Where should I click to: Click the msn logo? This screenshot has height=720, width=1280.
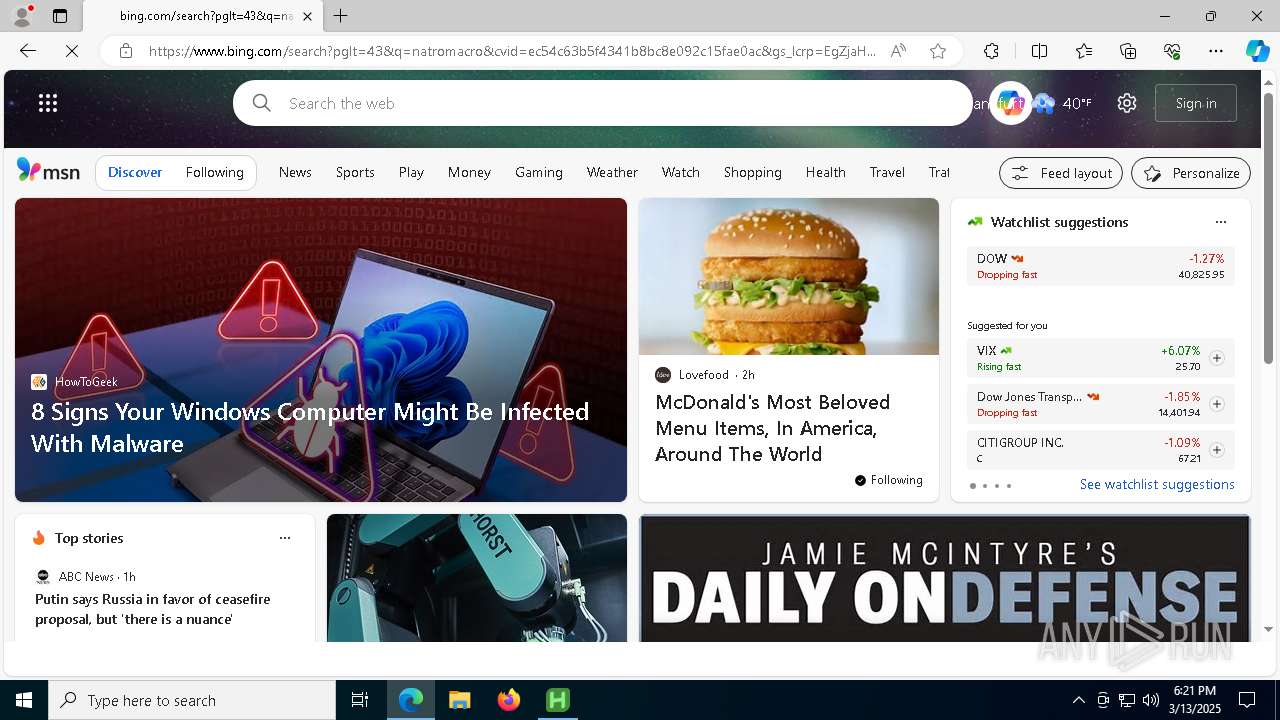tap(48, 171)
